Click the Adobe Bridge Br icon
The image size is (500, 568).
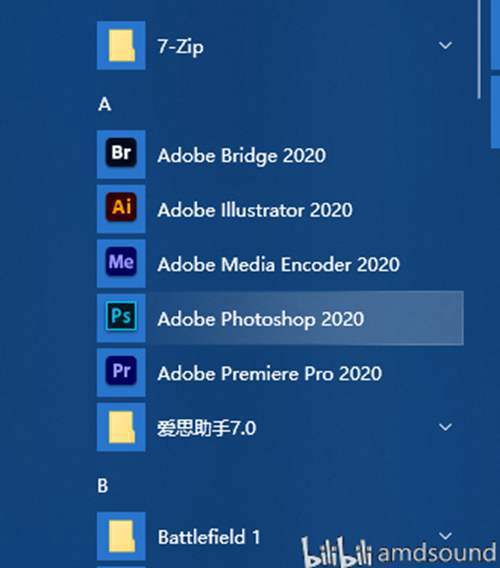121,154
